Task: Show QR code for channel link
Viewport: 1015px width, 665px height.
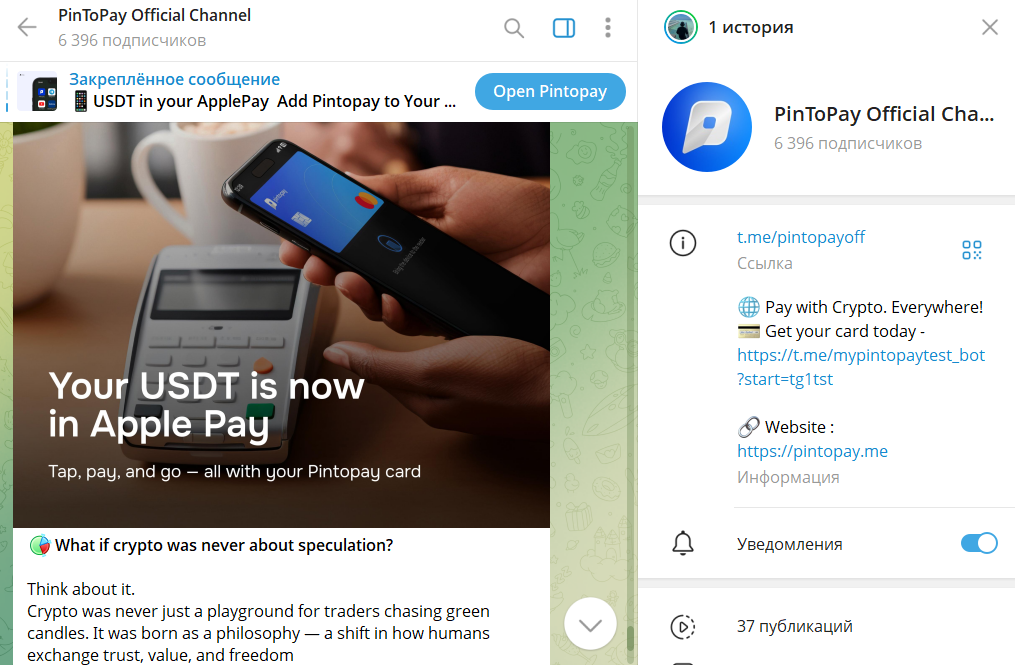Action: point(972,249)
